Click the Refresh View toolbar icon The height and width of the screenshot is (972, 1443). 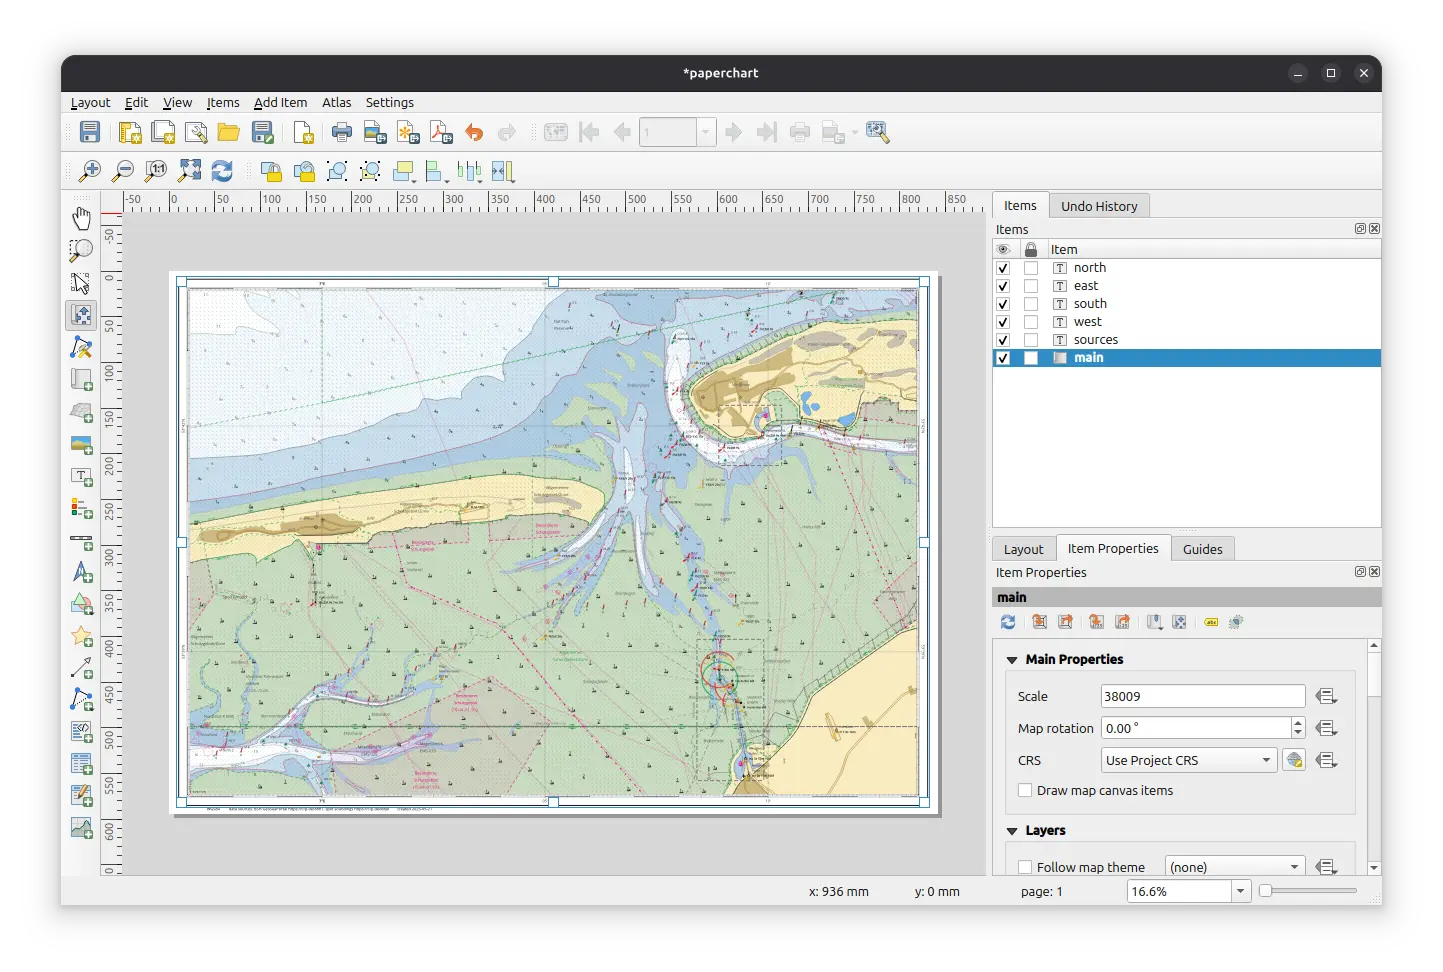coord(222,171)
